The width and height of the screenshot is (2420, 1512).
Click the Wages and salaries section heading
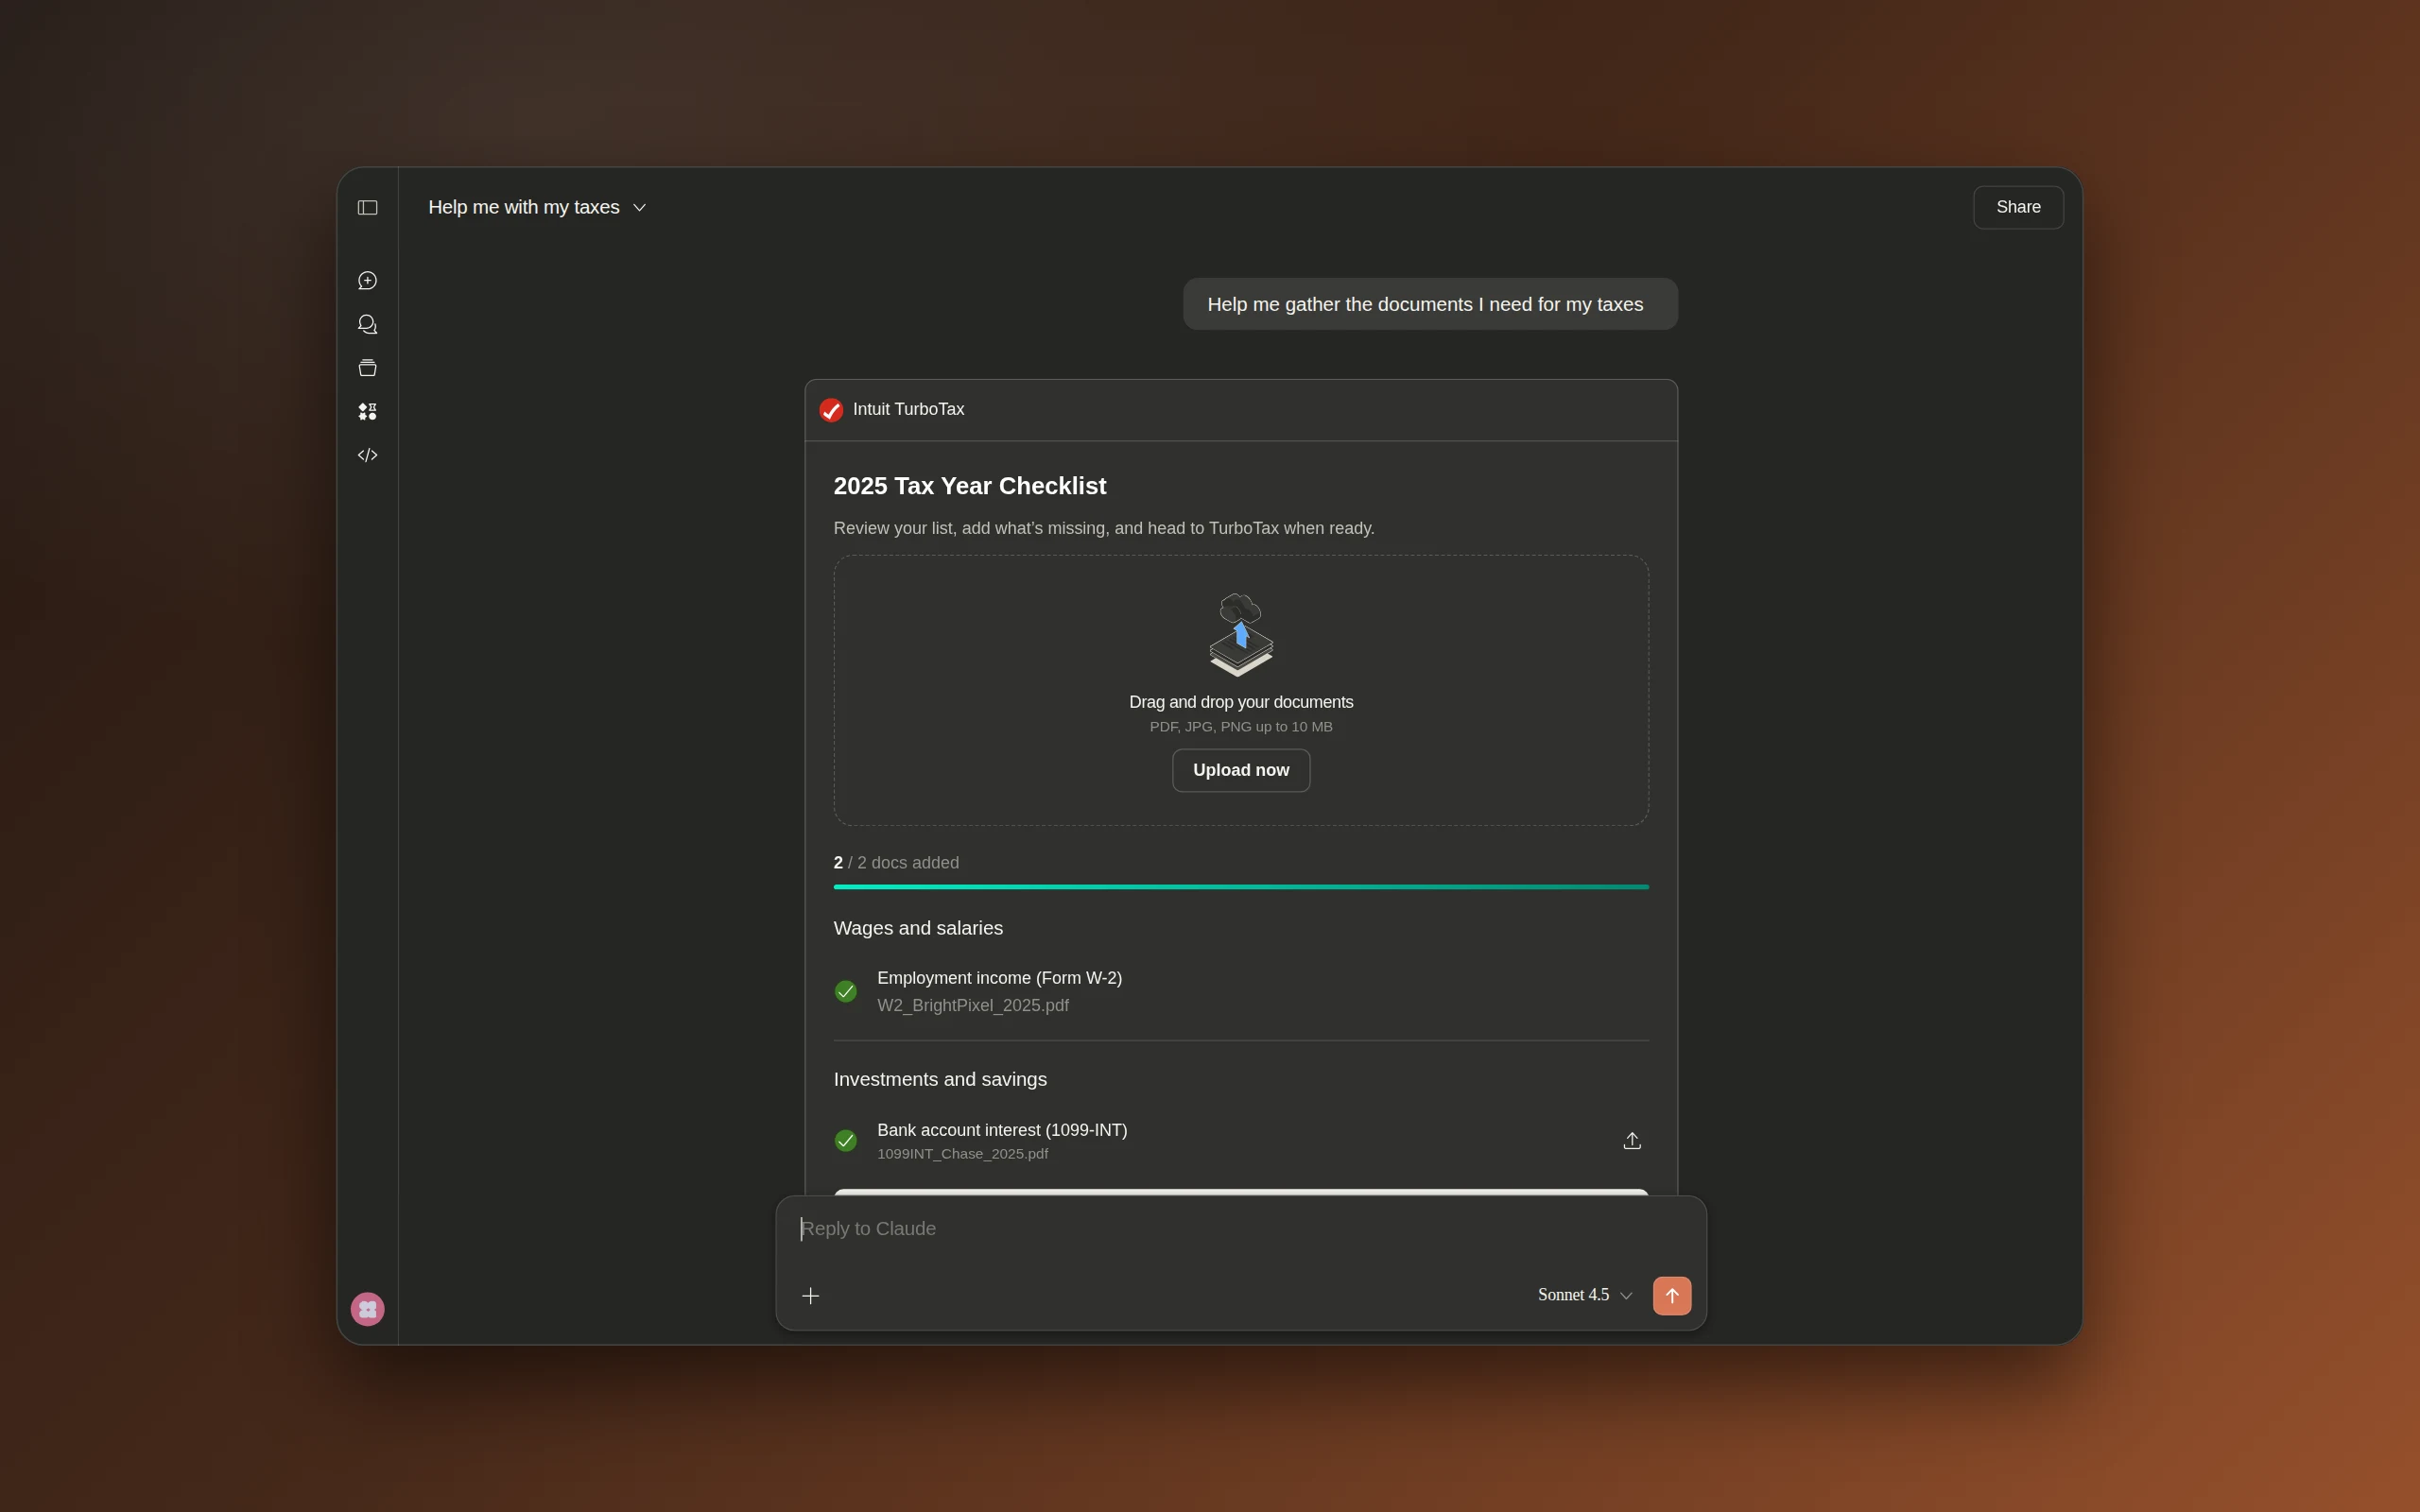(x=918, y=928)
